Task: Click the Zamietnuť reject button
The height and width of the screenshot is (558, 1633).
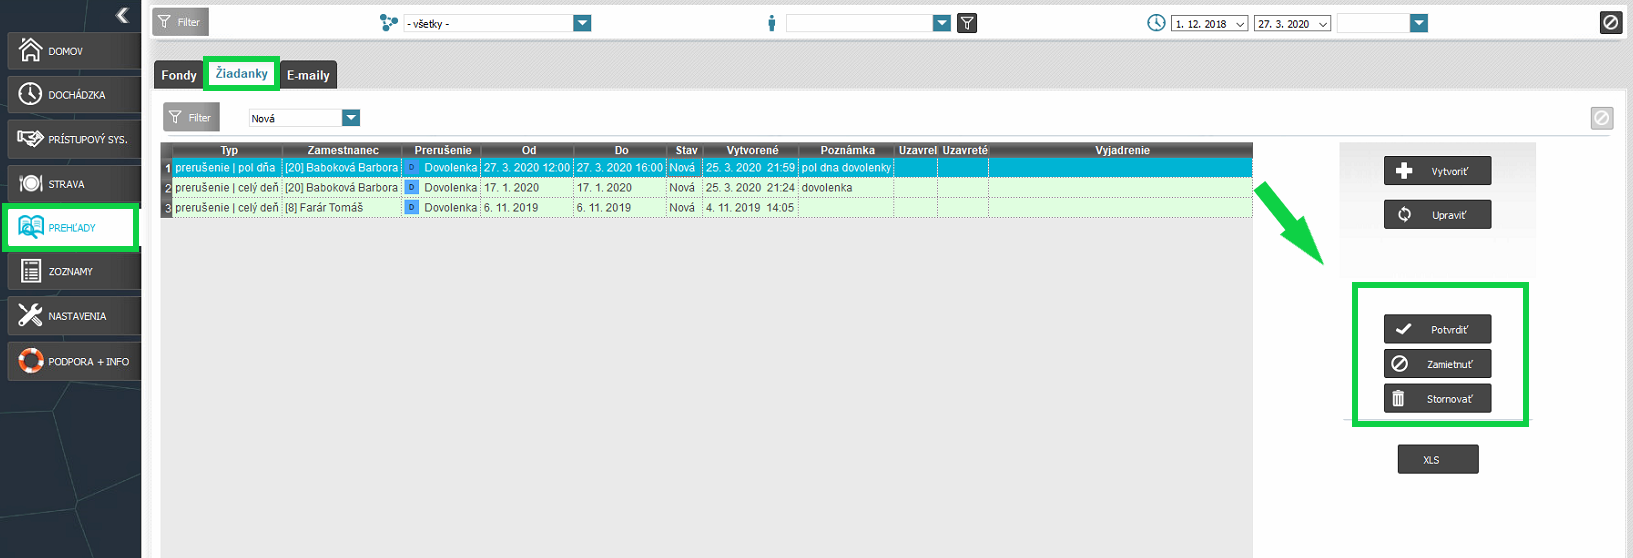Action: click(1437, 364)
